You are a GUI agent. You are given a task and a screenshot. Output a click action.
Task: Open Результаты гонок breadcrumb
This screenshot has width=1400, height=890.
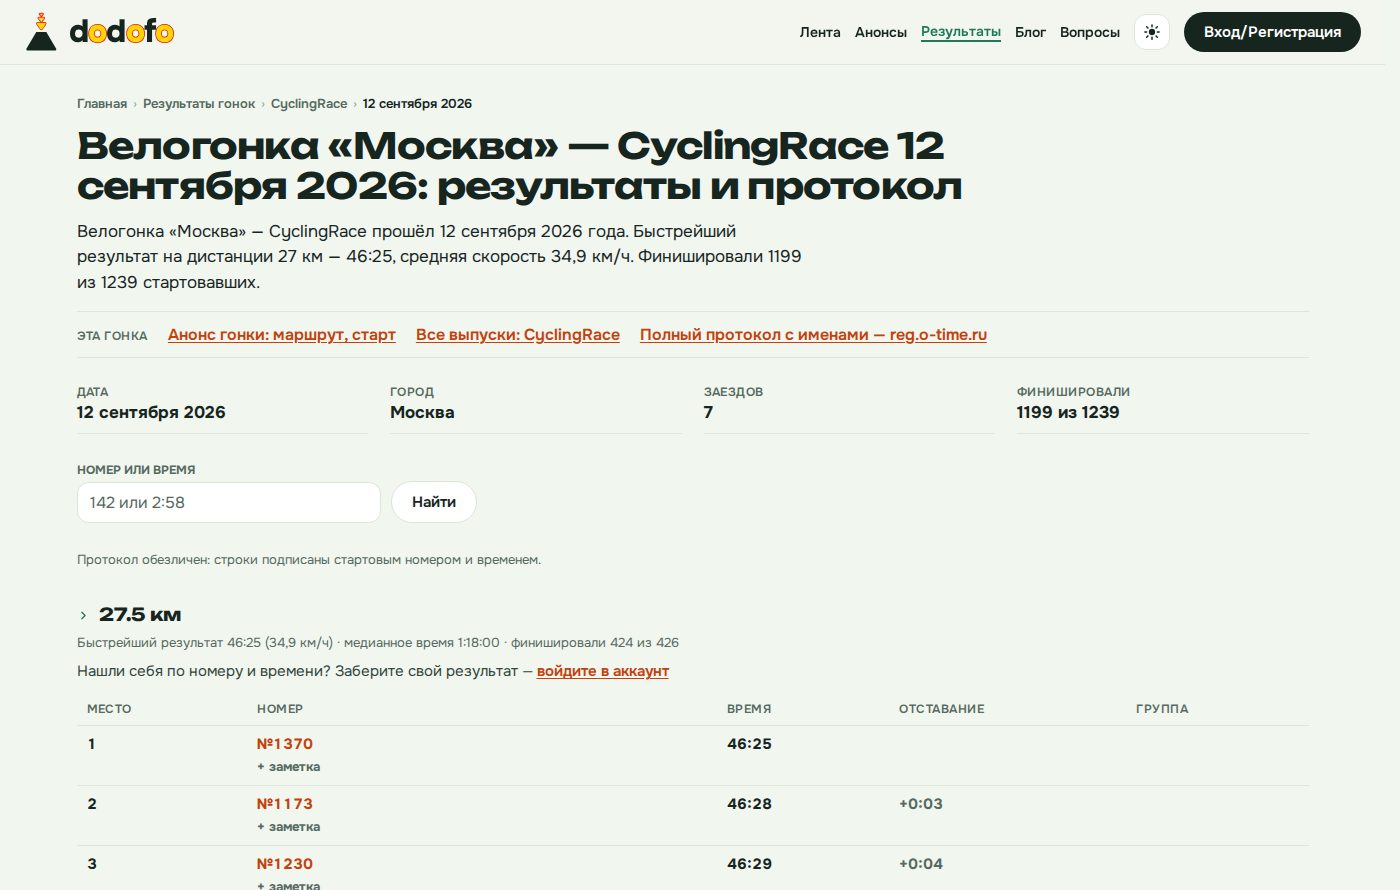pyautogui.click(x=199, y=104)
